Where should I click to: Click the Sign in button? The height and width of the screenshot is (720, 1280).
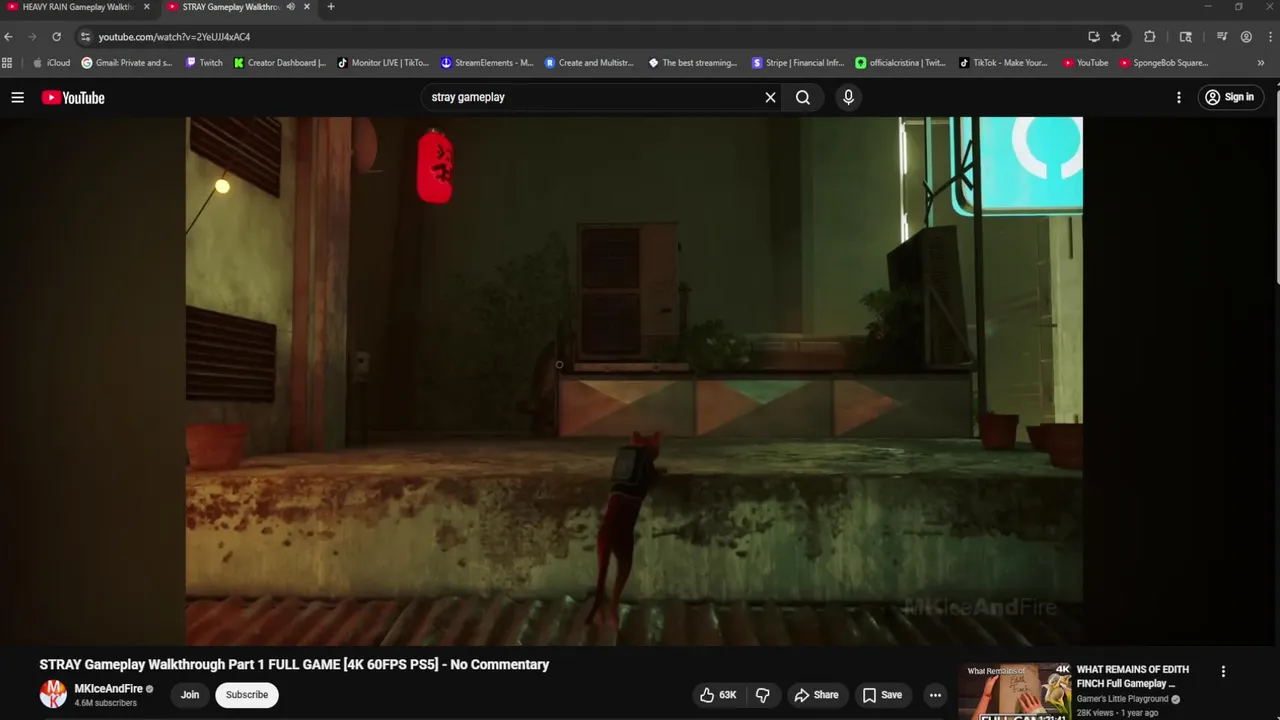click(1229, 97)
